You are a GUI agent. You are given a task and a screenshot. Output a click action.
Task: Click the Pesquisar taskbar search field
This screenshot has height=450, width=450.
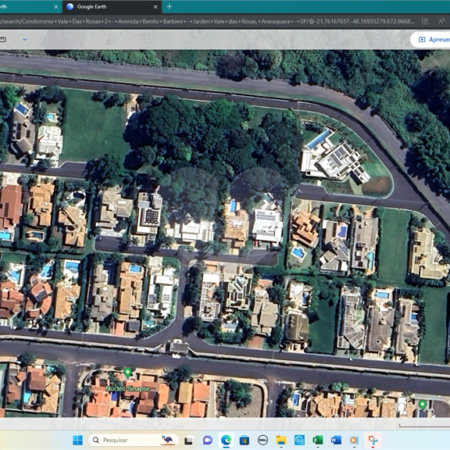[133, 440]
